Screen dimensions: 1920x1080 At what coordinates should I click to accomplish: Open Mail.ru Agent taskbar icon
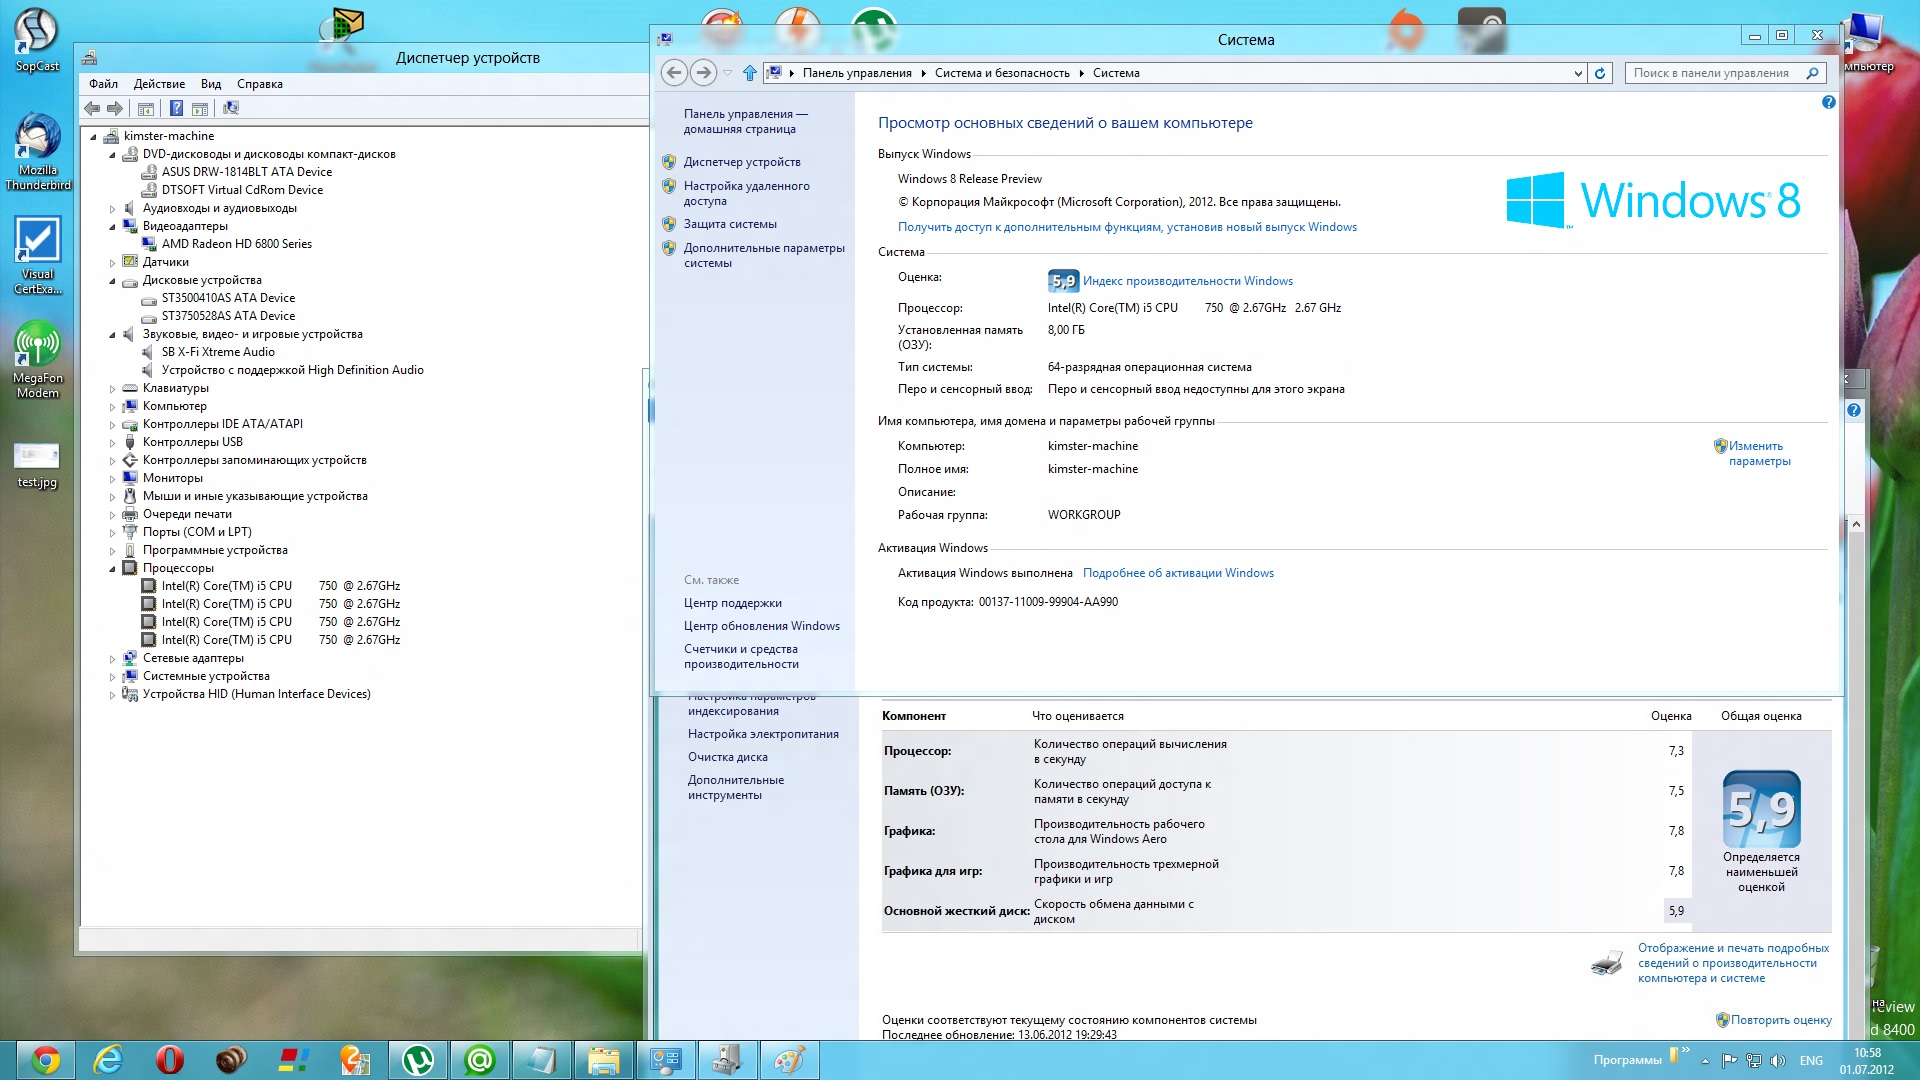coord(480,1060)
